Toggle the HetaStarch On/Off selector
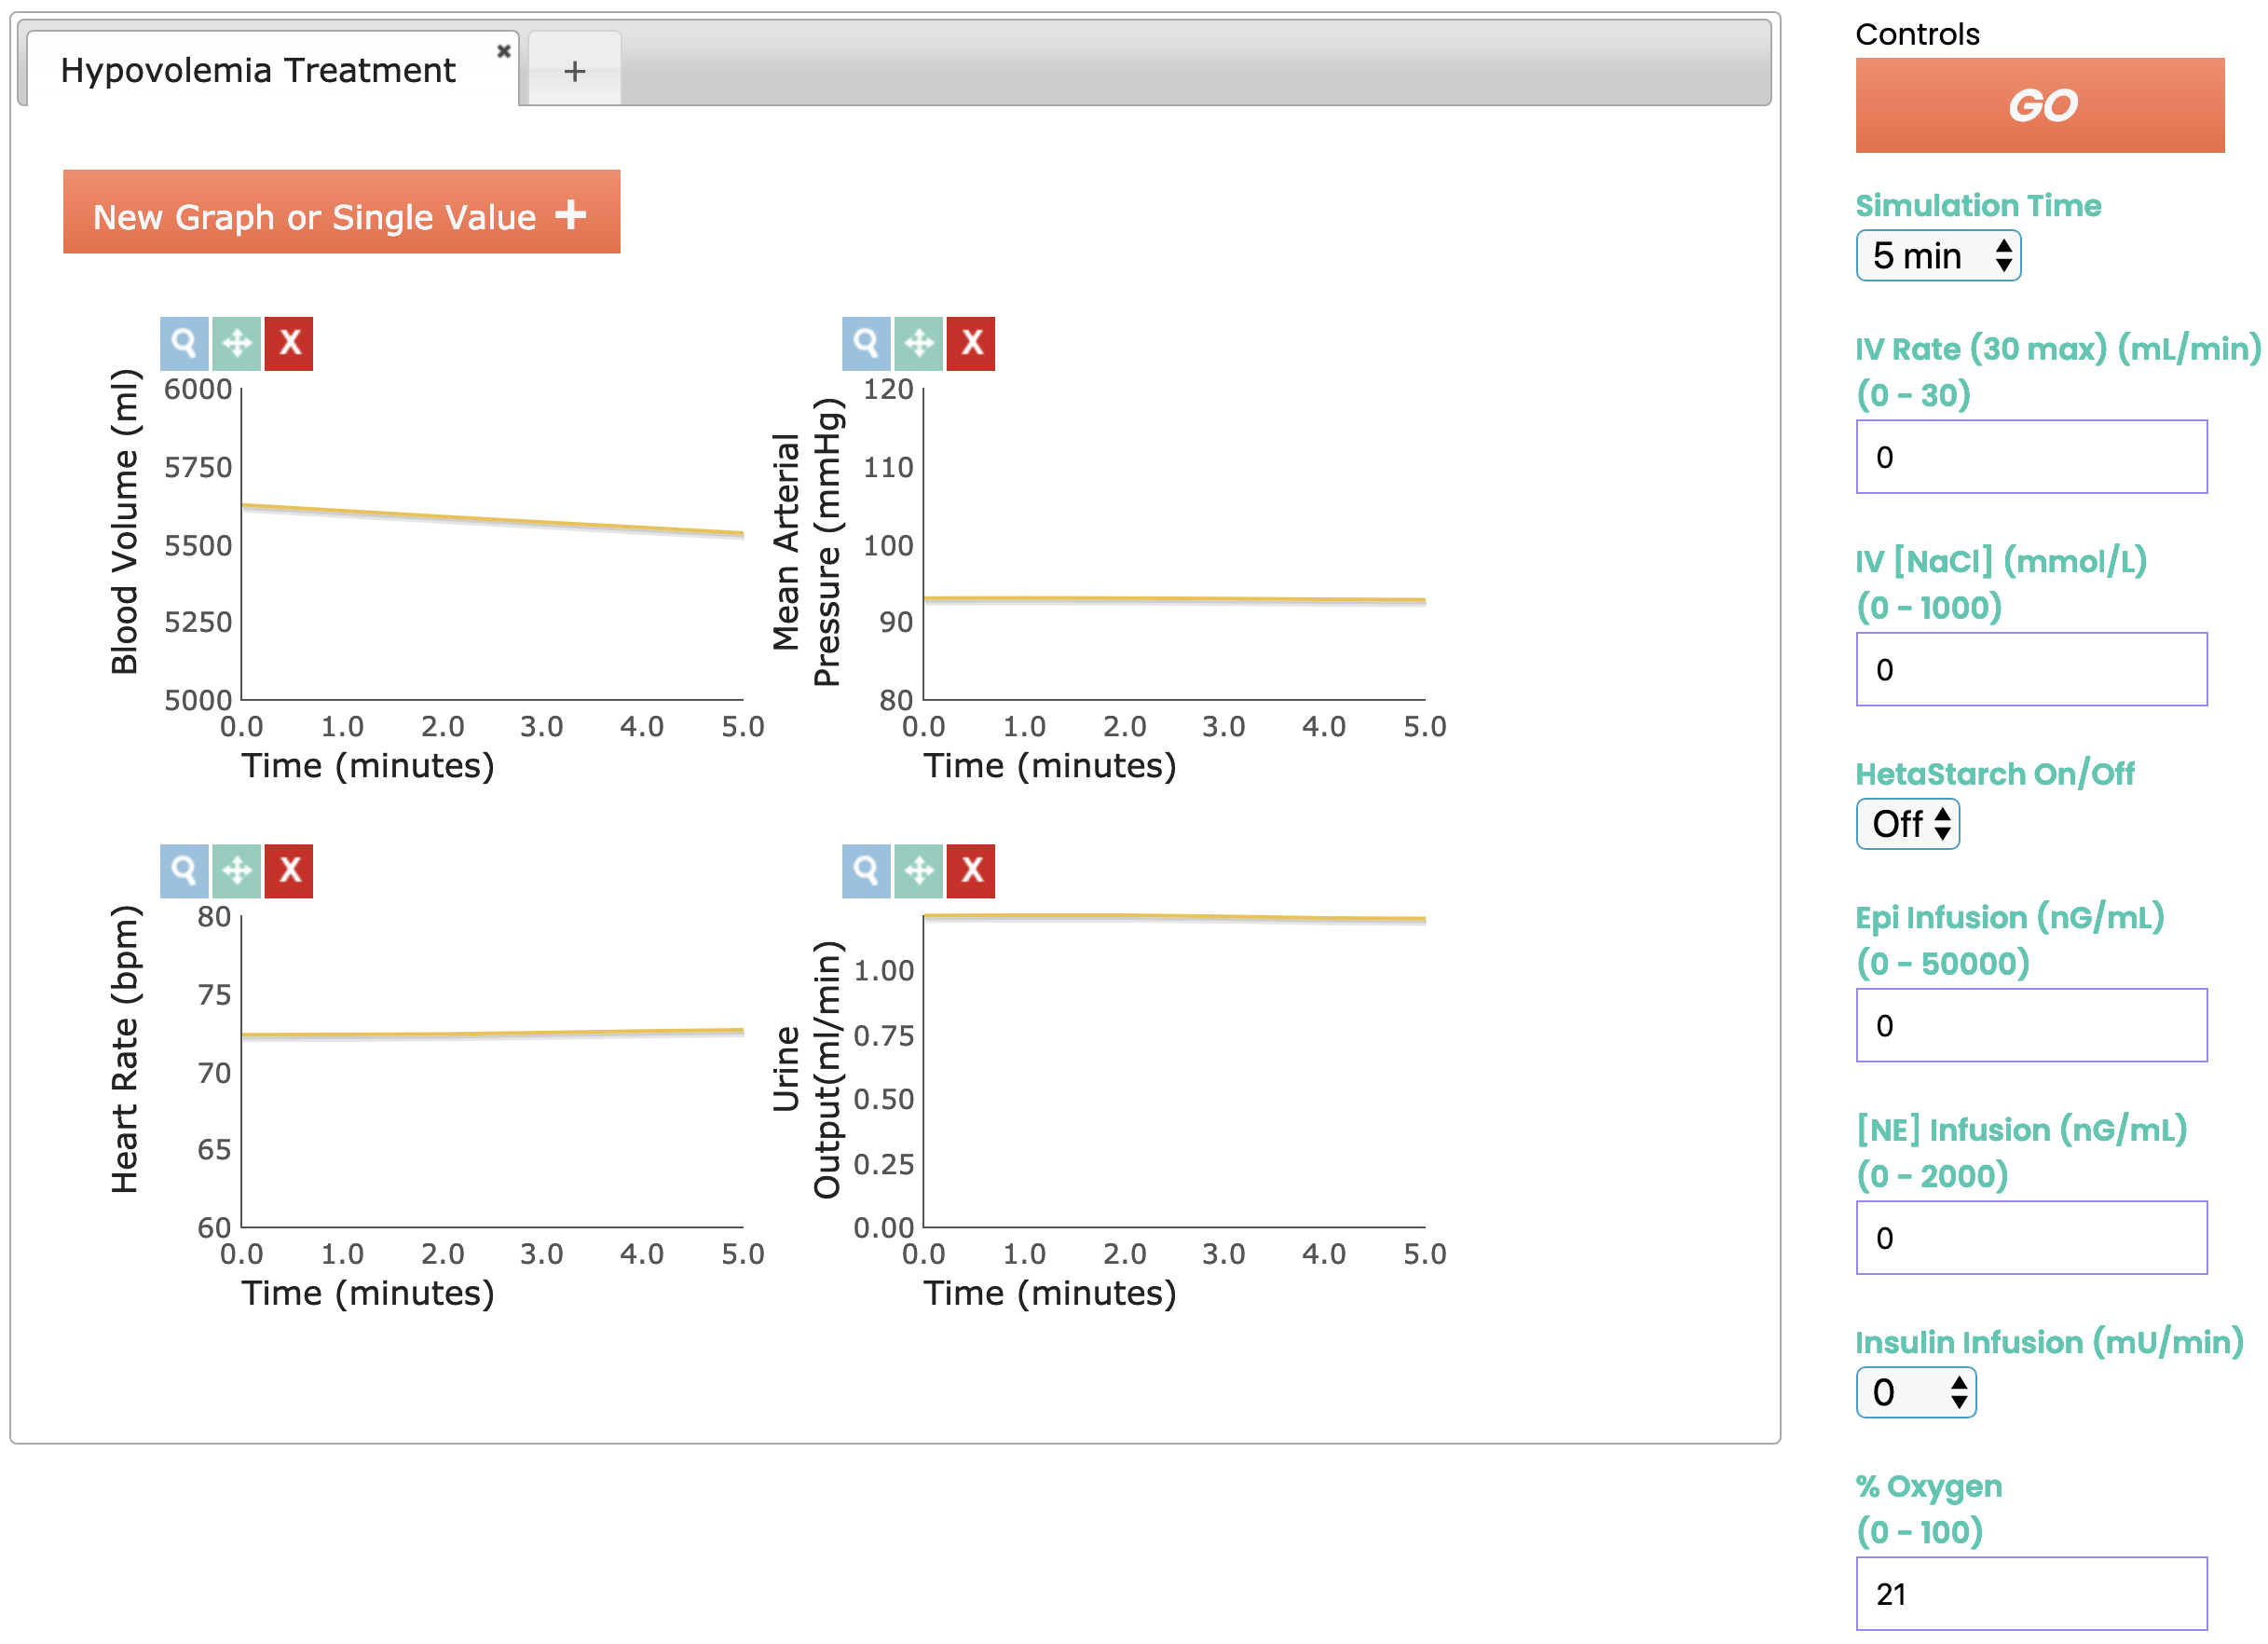The width and height of the screenshot is (2268, 1644). 1907,824
